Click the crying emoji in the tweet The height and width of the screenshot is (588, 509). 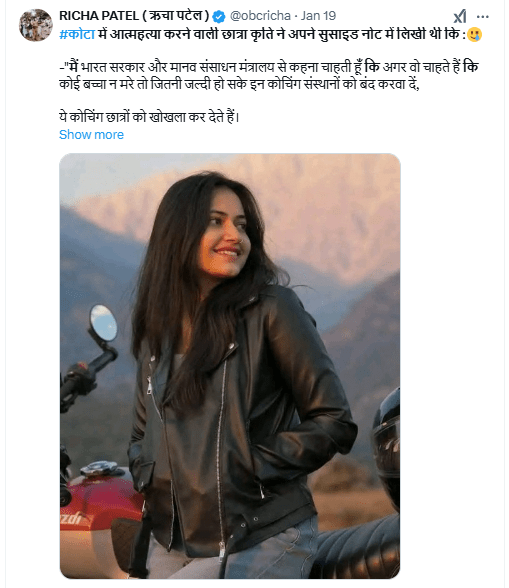474,34
